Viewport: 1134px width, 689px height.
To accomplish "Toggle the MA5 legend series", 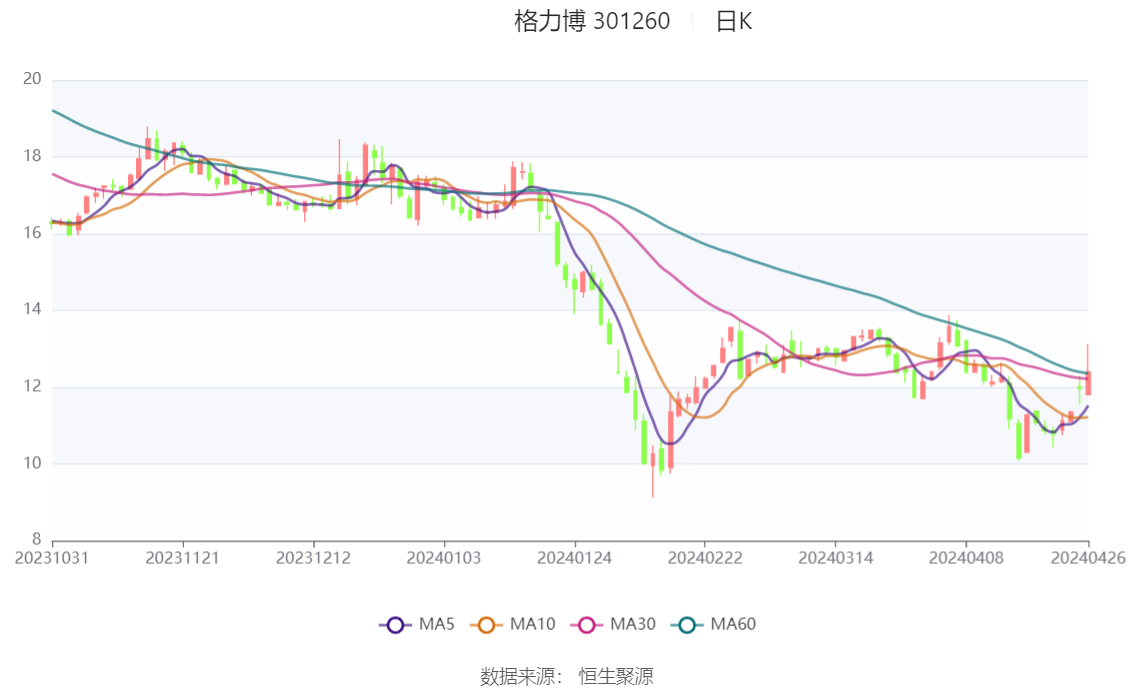I will tap(417, 625).
